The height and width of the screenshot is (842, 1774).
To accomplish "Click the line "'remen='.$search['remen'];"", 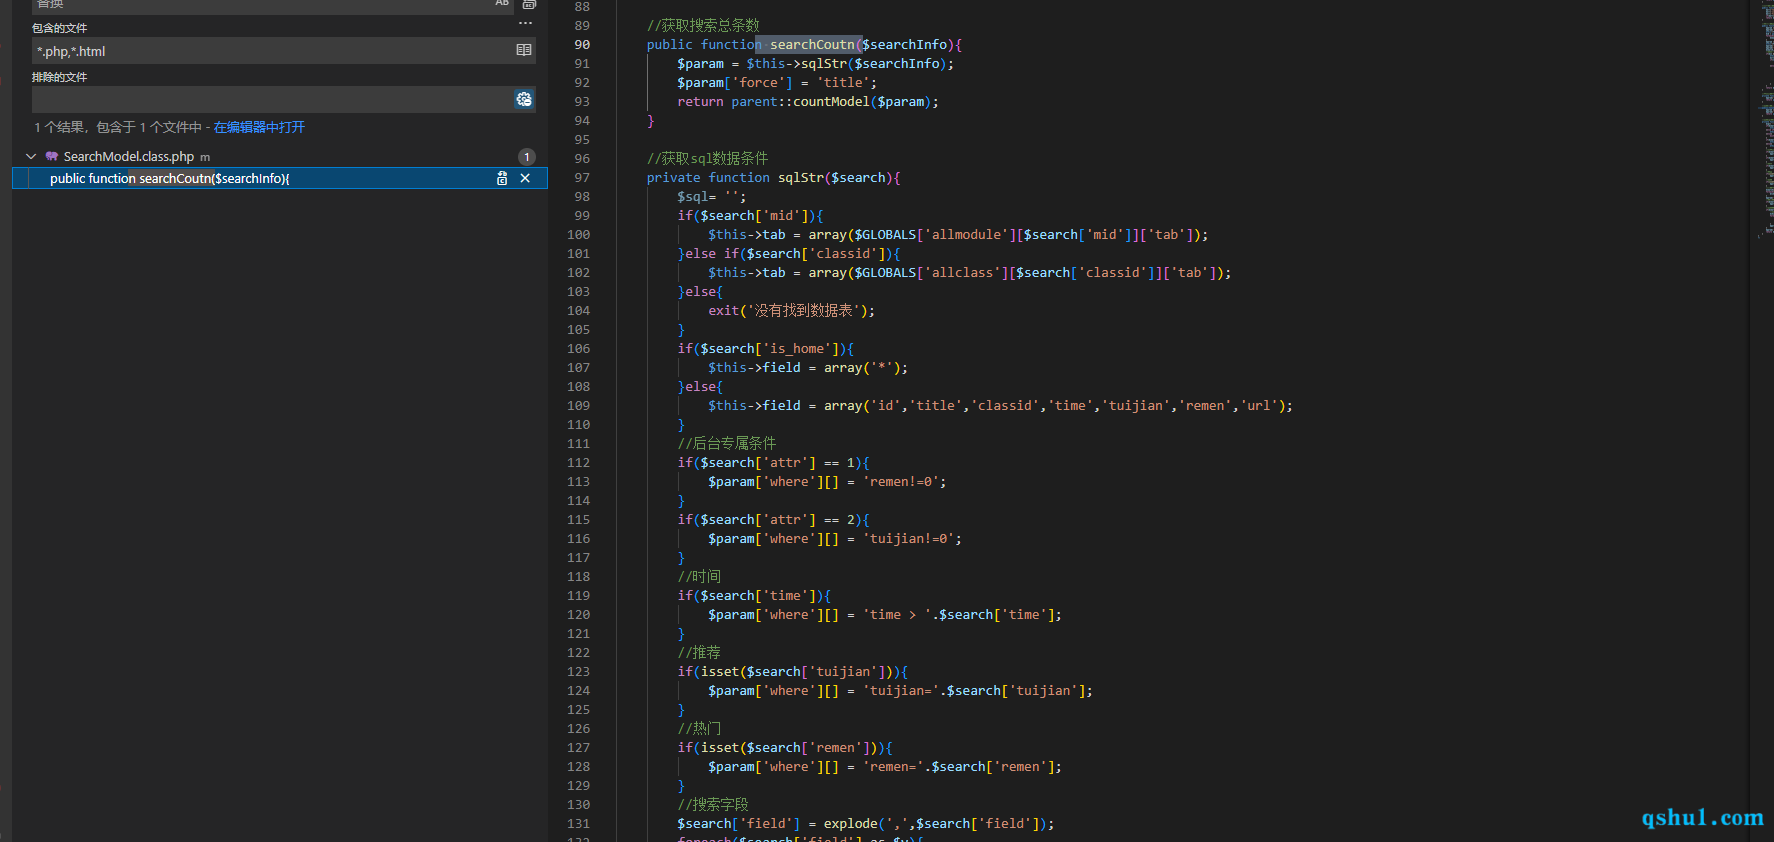I will (885, 766).
